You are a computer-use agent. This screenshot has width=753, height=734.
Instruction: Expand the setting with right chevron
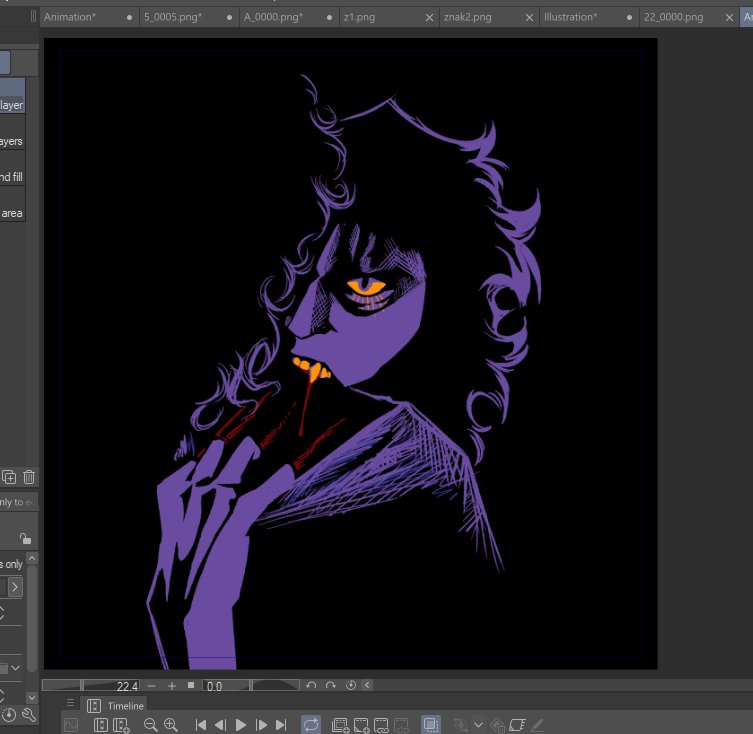click(15, 587)
